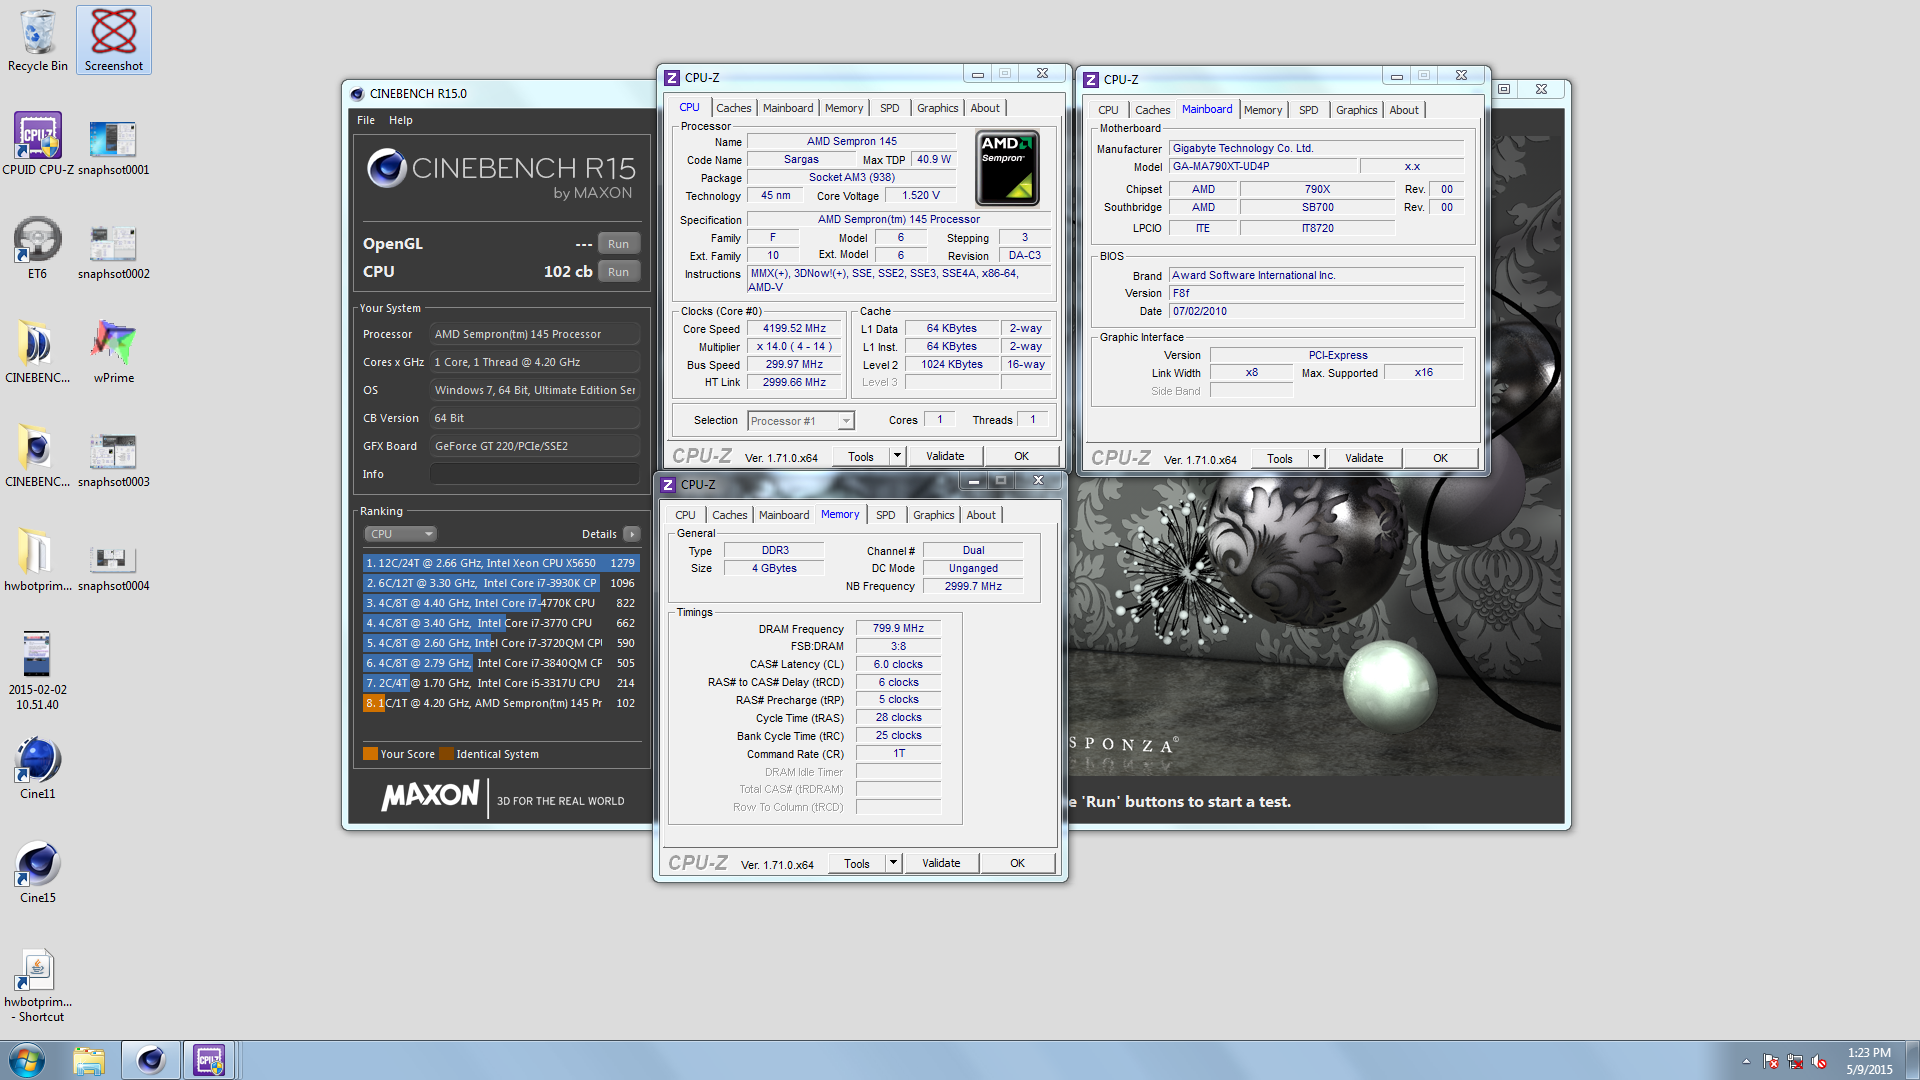
Task: Launch wPrime from the desktop
Action: pyautogui.click(x=114, y=352)
